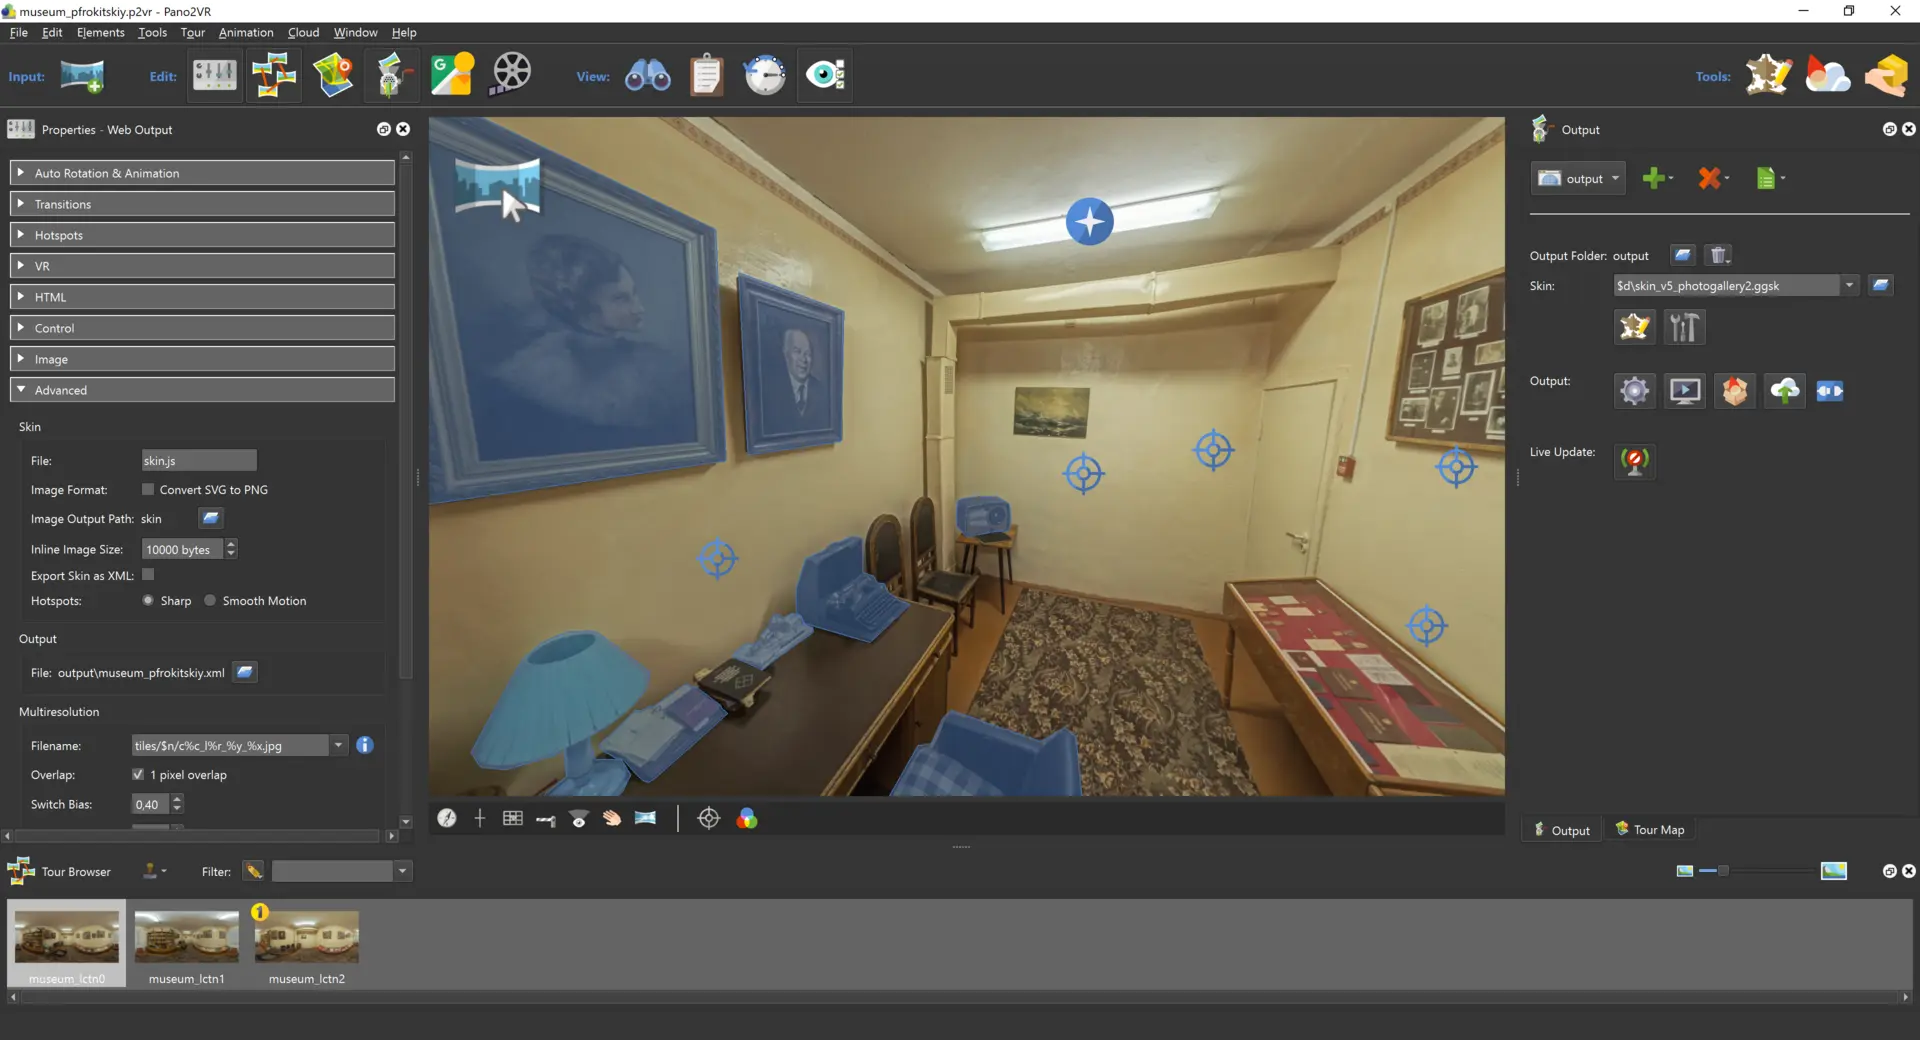Click the Animation film reel icon
Viewport: 1920px width, 1040px height.
point(511,75)
